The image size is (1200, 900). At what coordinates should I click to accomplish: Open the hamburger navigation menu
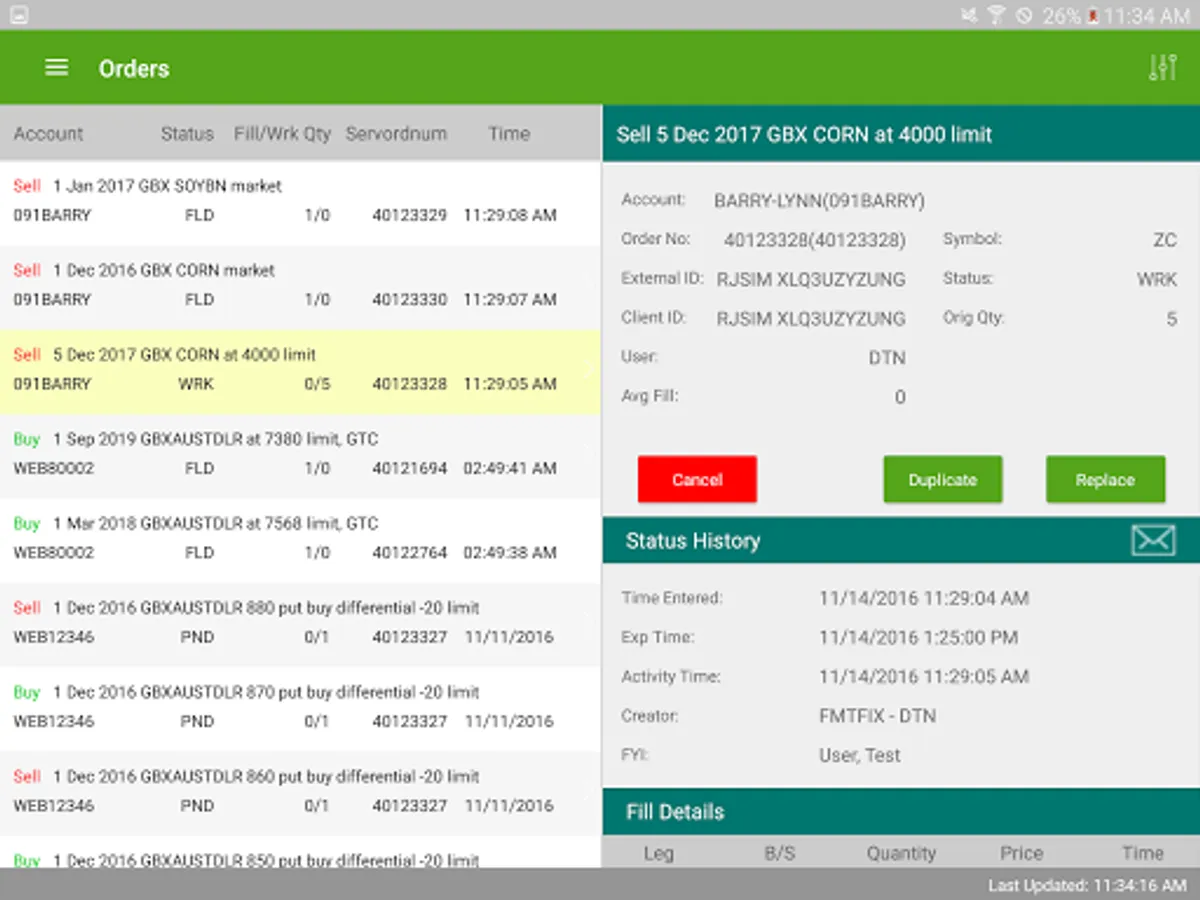[x=57, y=68]
